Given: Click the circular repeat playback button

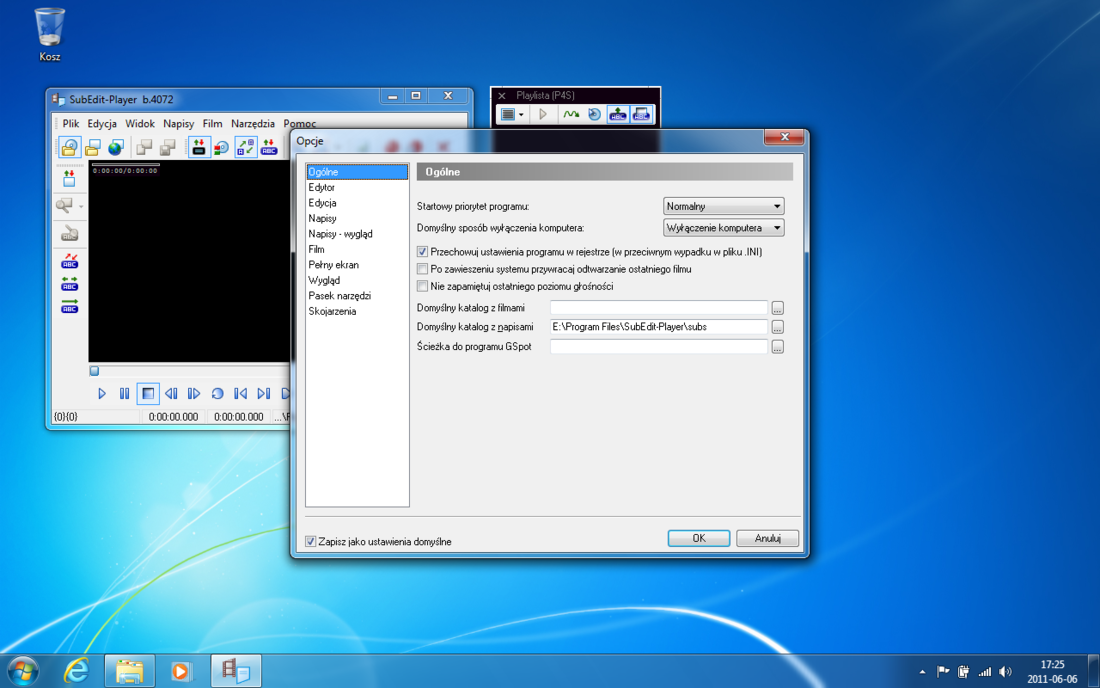Looking at the screenshot, I should tap(217, 393).
